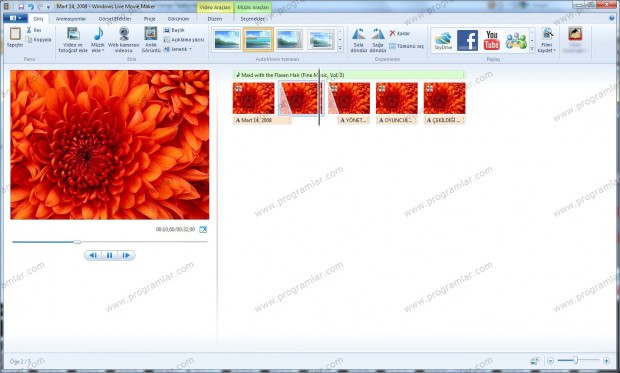Select the clip above OYUNCUL caption
The width and height of the screenshot is (620, 373).
coord(397,98)
